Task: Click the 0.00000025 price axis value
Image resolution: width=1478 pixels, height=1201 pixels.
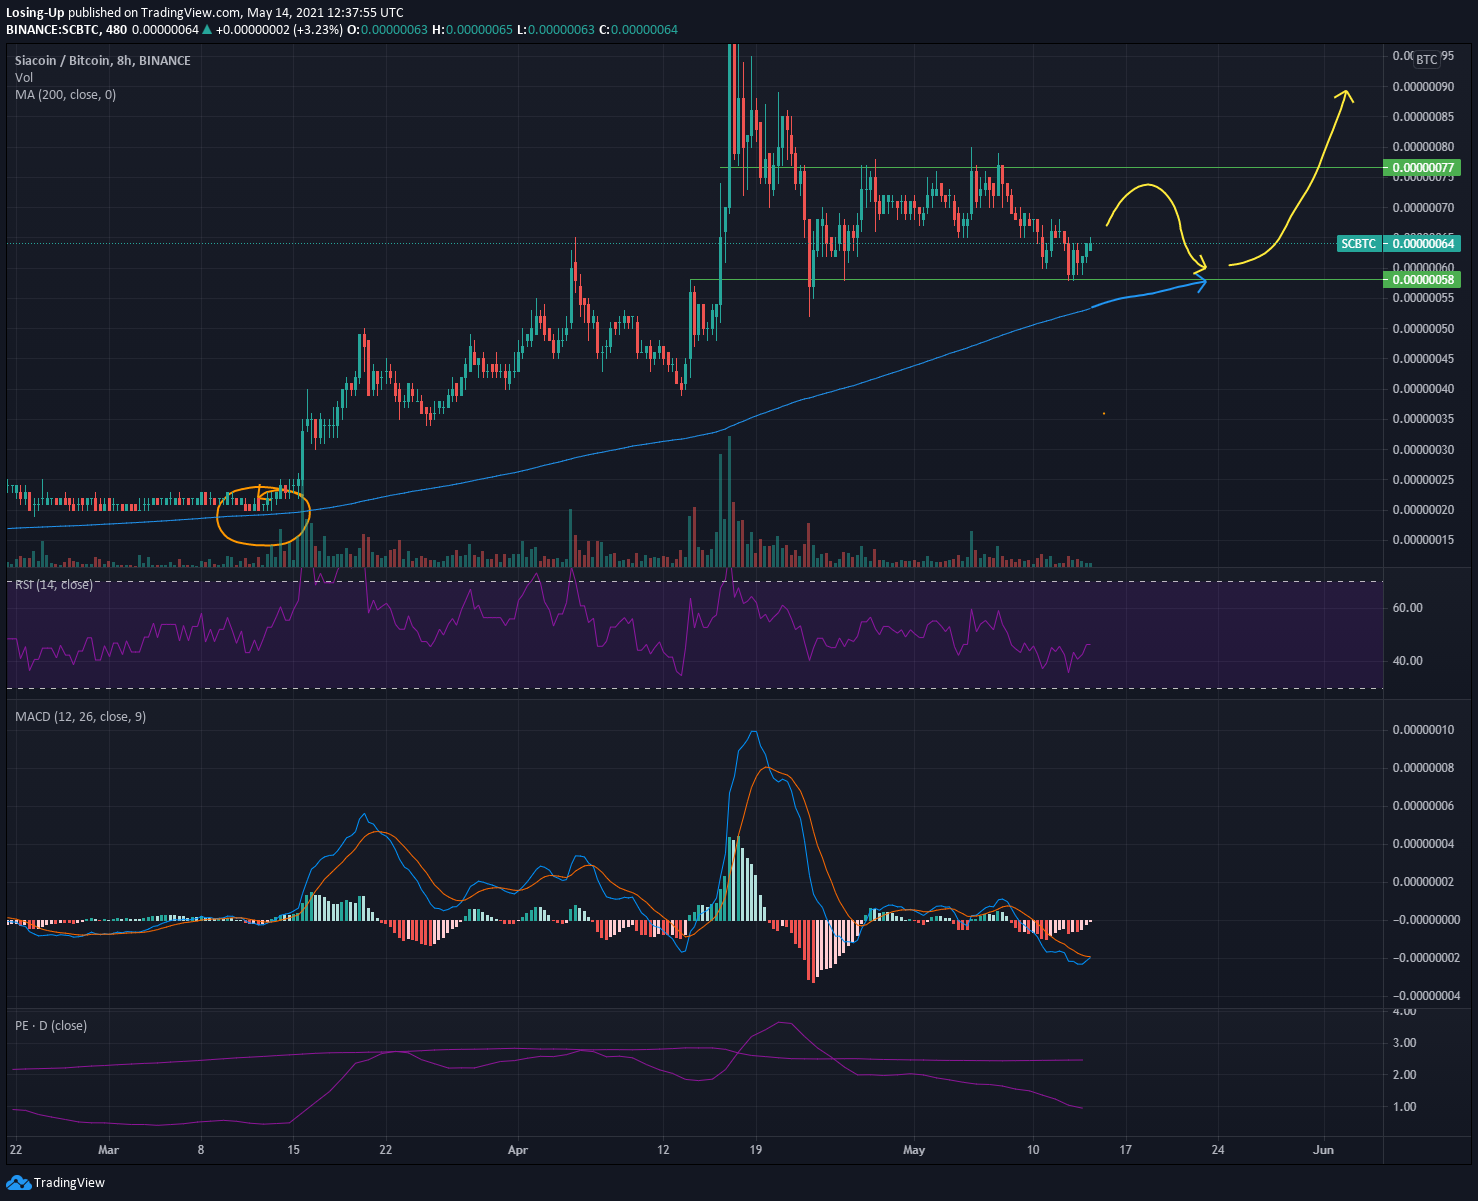Action: pyautogui.click(x=1423, y=480)
